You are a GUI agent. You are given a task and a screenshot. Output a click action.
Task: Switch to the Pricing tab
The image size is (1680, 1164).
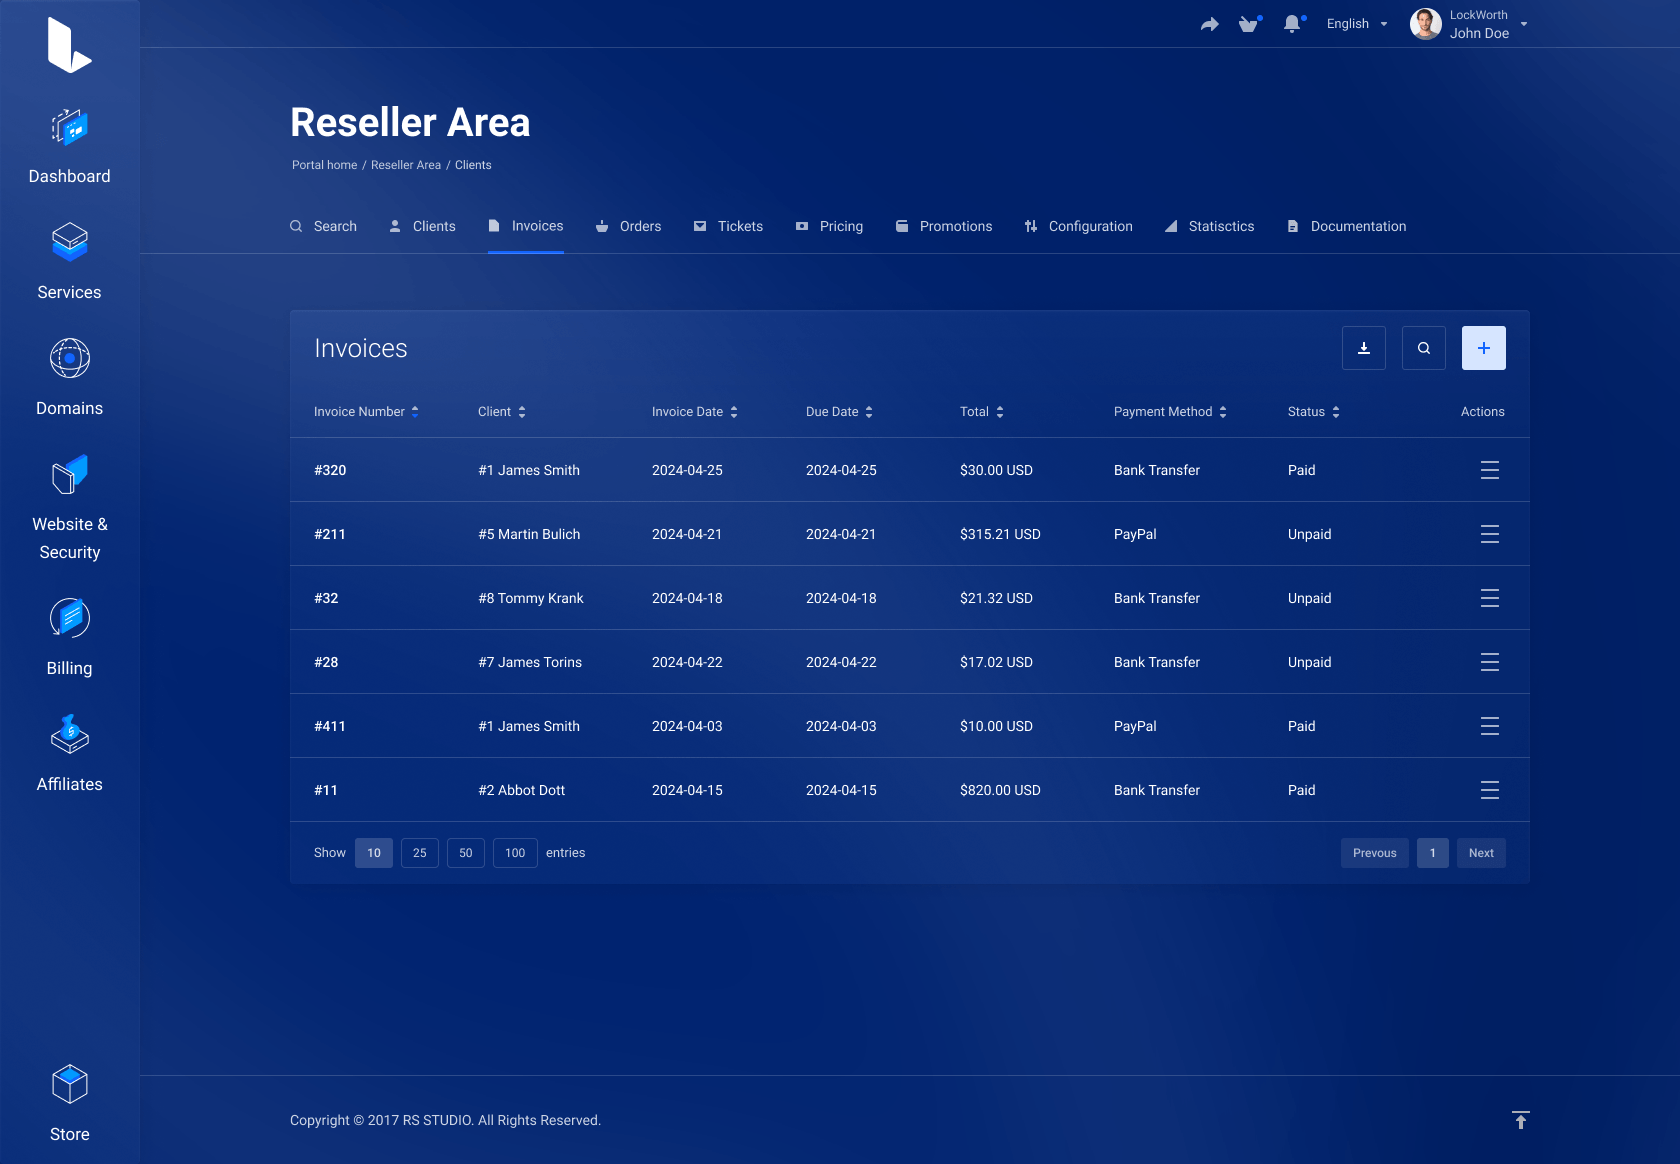[829, 226]
